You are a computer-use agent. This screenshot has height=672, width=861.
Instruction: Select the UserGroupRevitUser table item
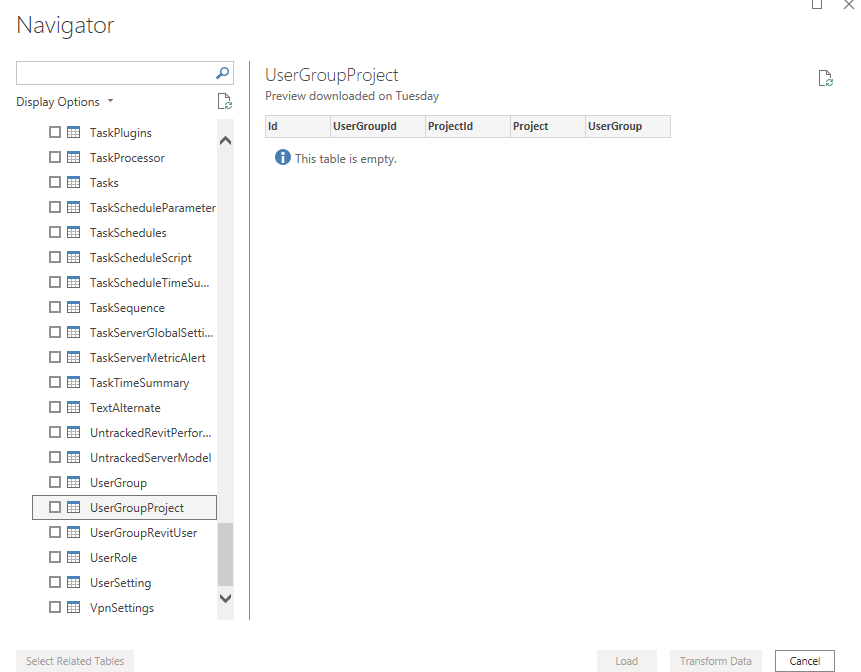click(x=143, y=533)
